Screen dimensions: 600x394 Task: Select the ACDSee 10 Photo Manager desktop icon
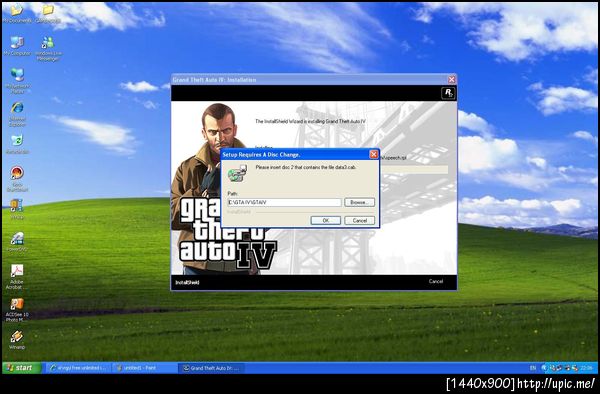tap(17, 310)
